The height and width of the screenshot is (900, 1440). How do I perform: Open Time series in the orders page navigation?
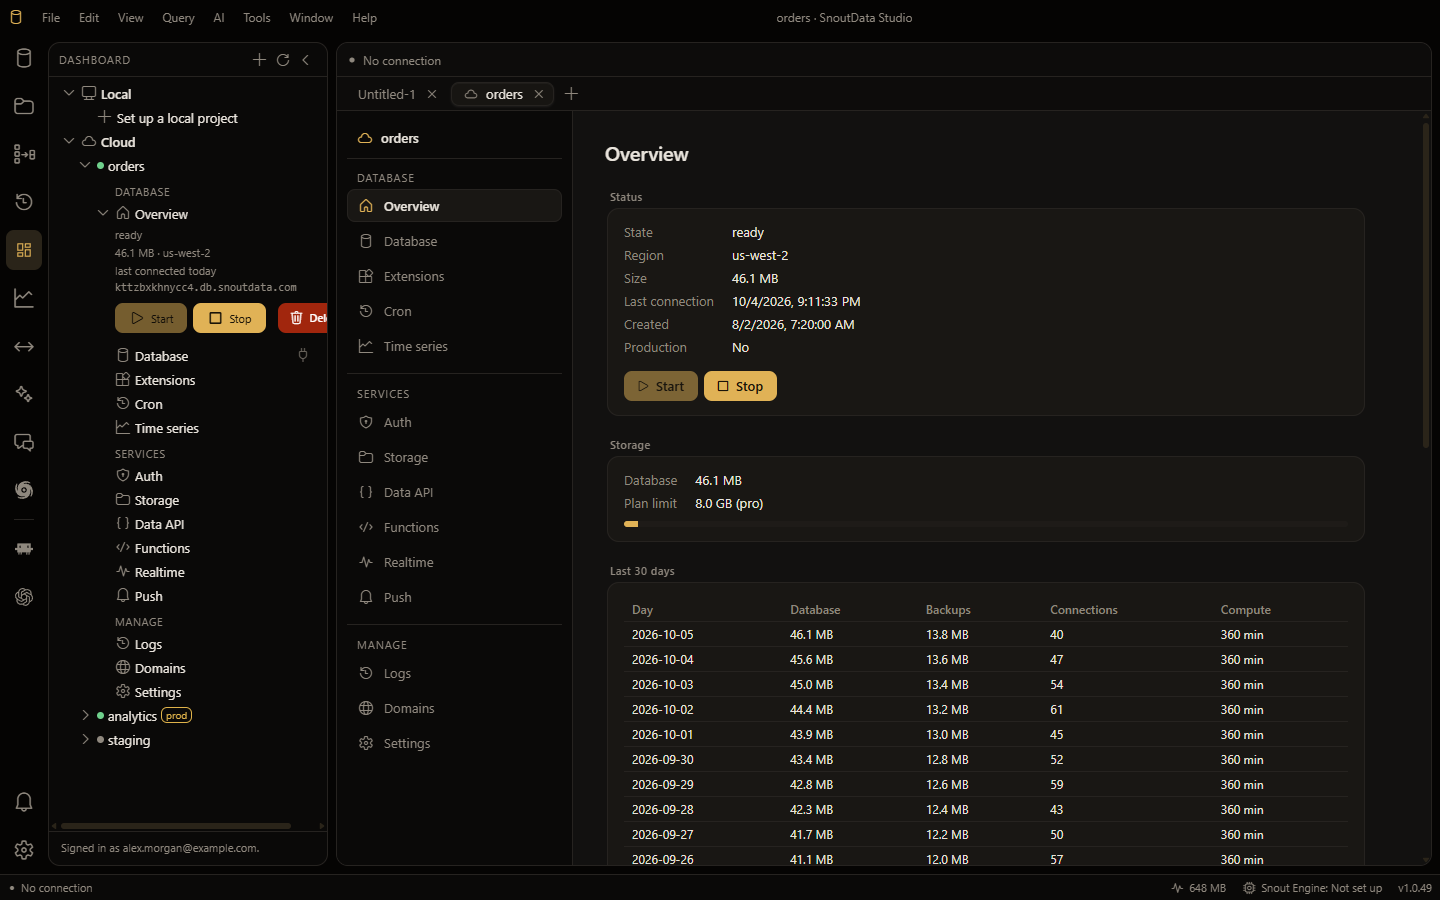tap(454, 347)
